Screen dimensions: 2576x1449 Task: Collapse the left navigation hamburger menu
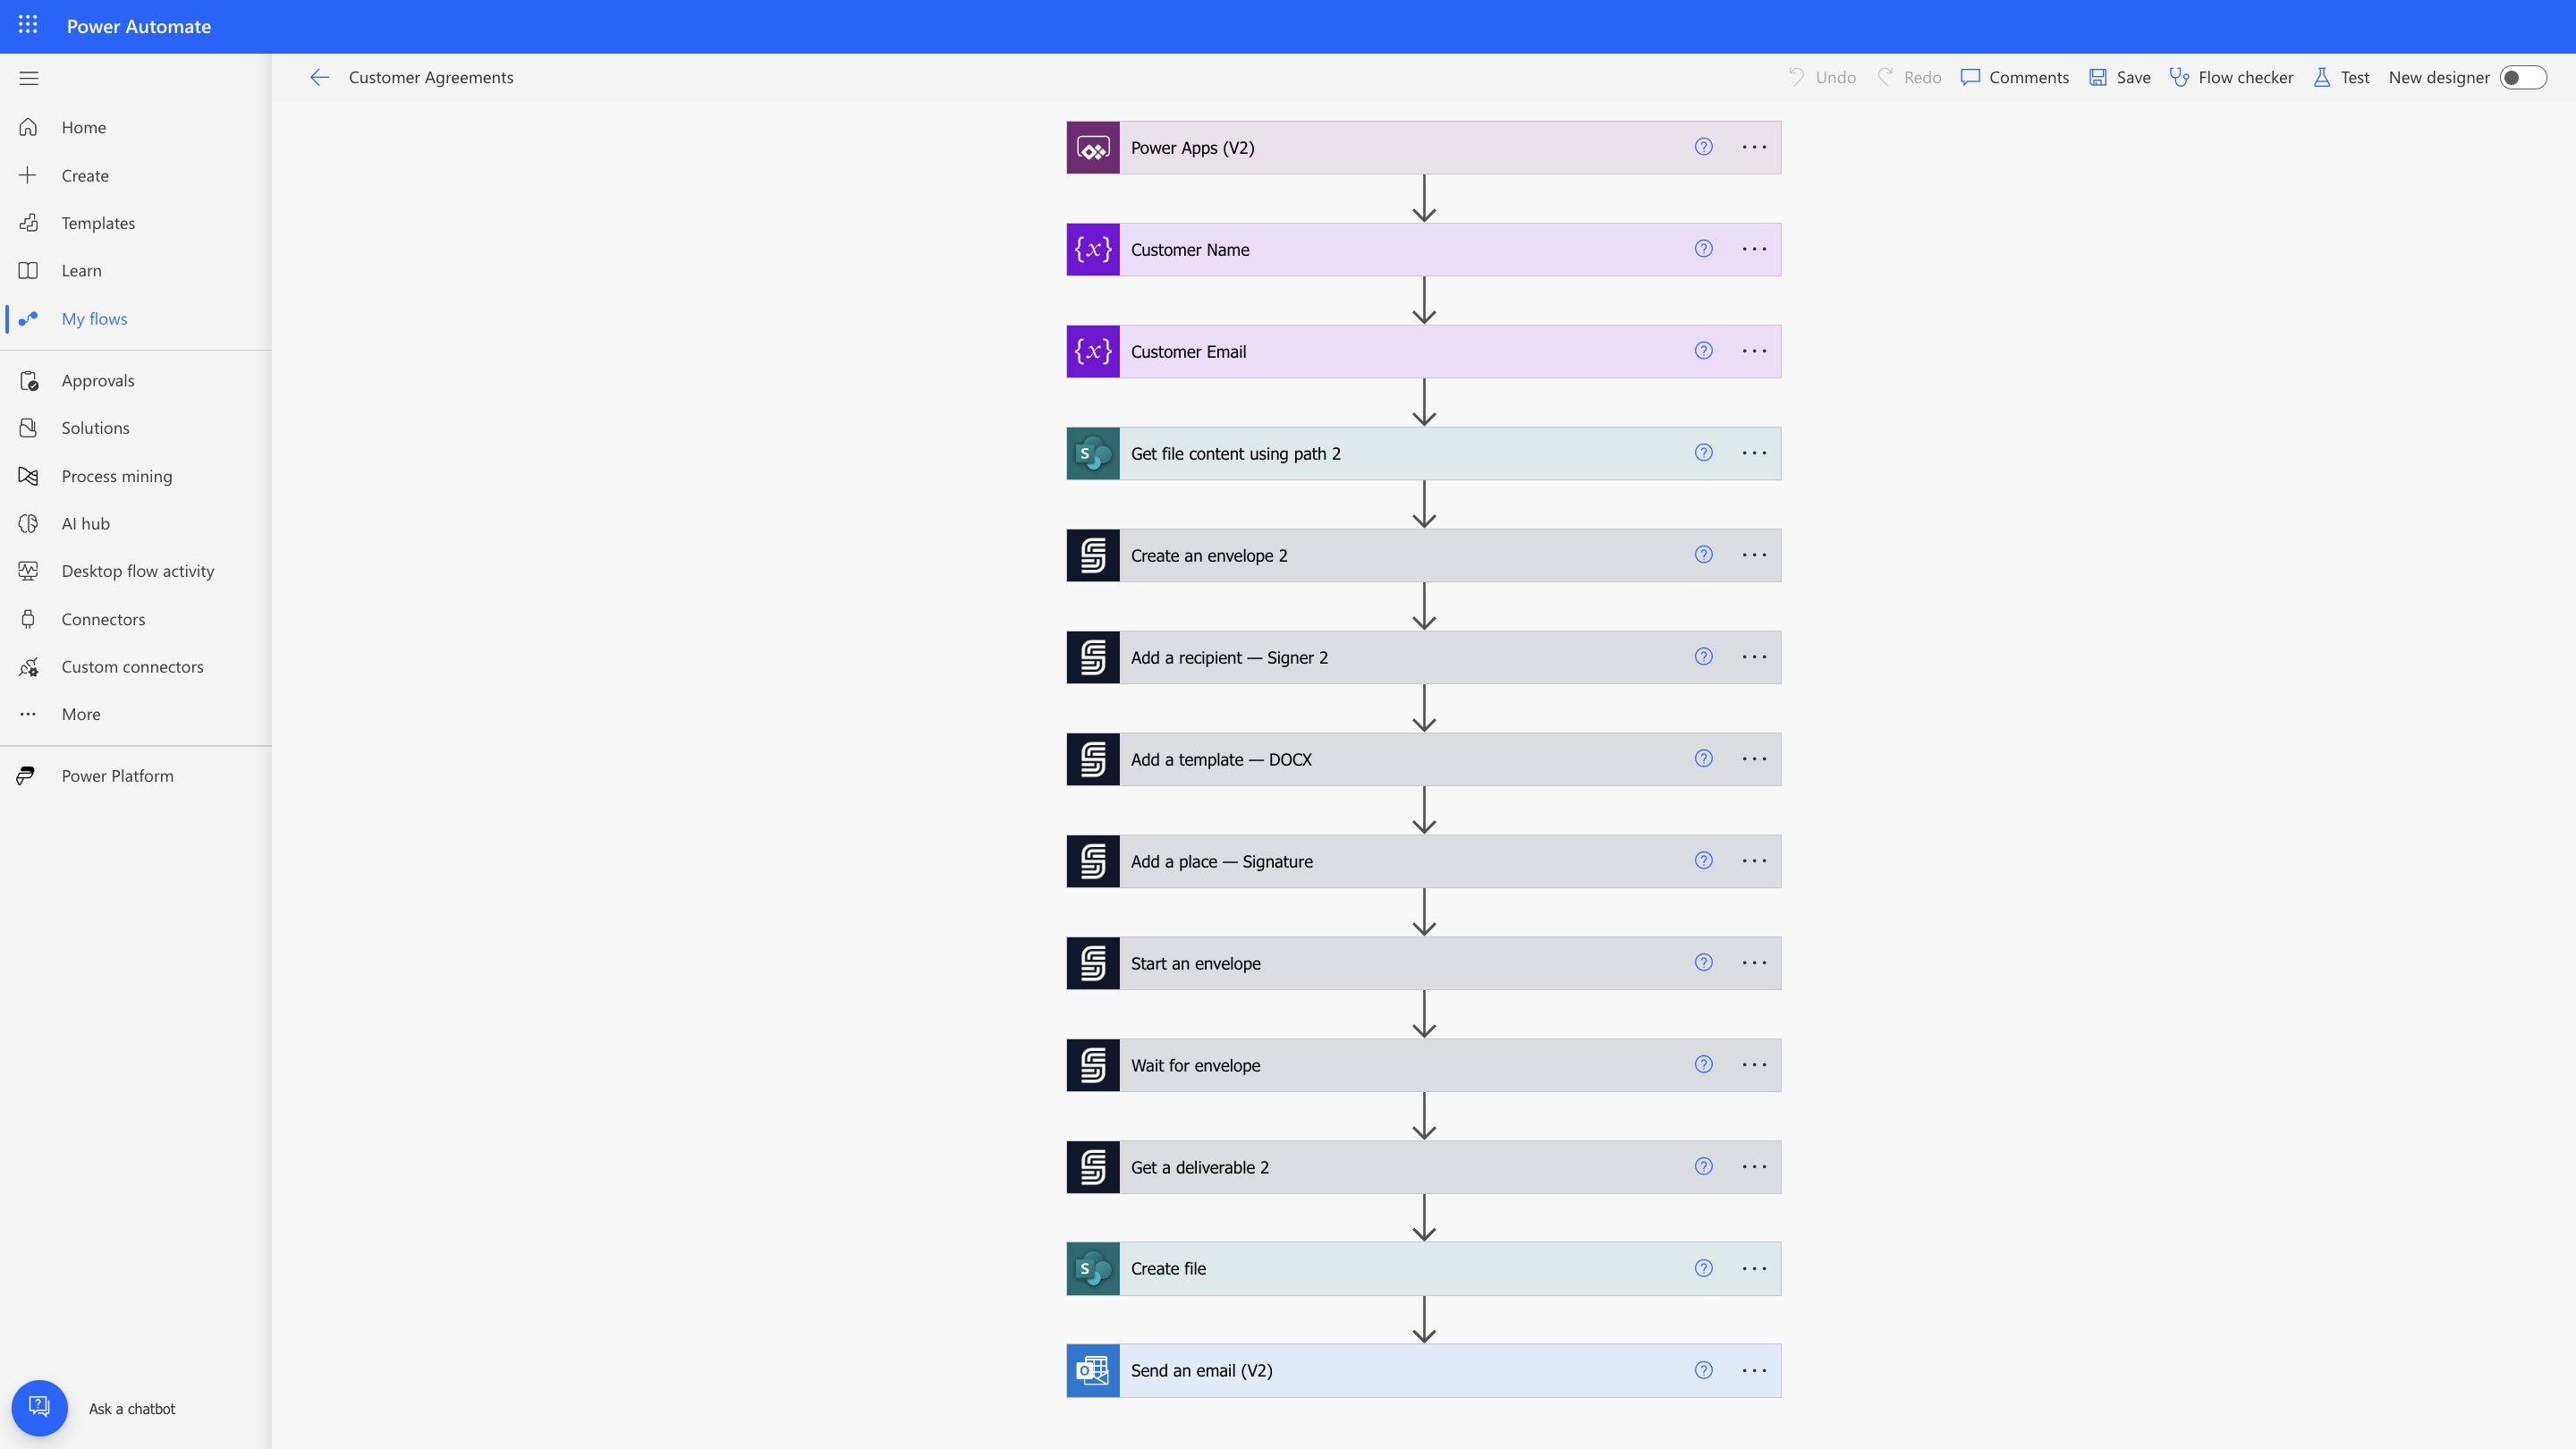coord(28,78)
